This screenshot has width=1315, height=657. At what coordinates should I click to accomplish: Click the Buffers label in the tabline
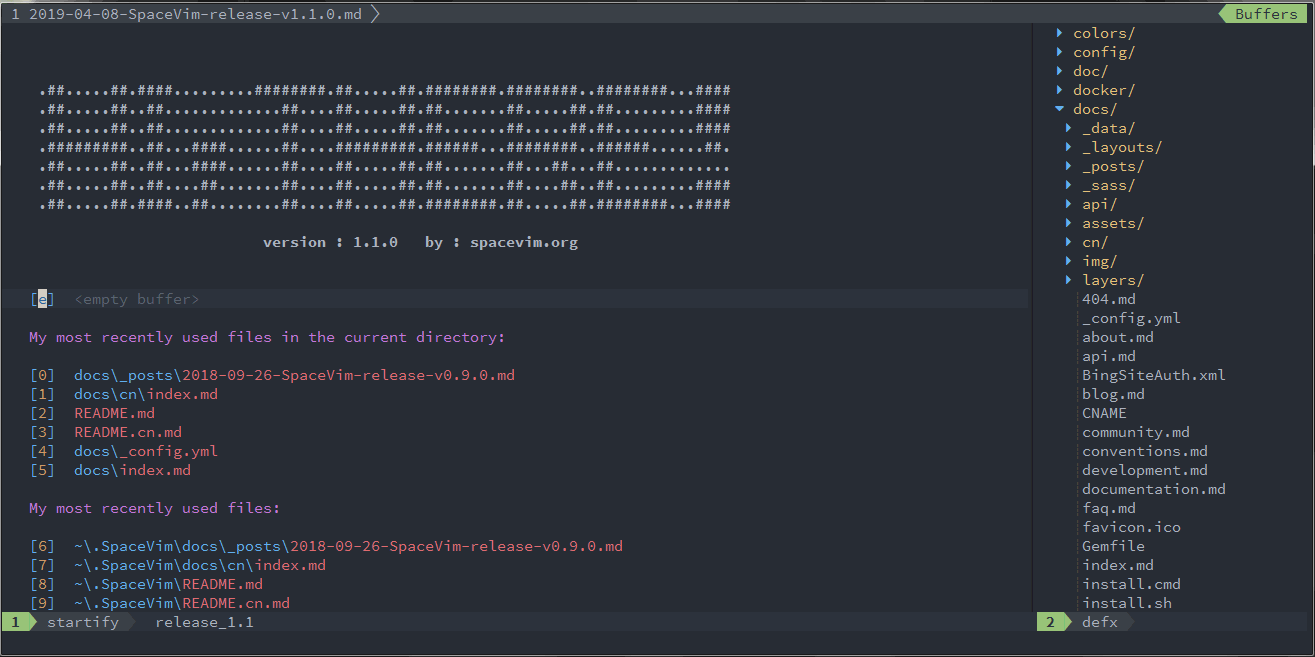pyautogui.click(x=1266, y=14)
